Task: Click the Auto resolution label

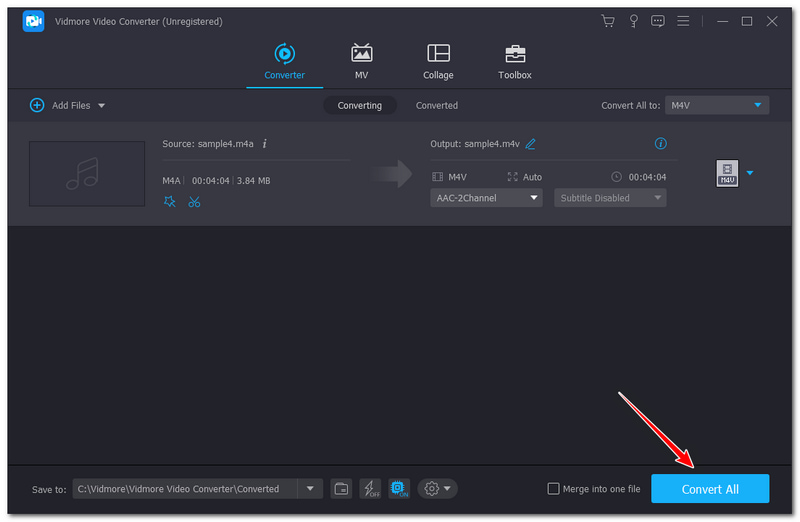Action: (532, 177)
